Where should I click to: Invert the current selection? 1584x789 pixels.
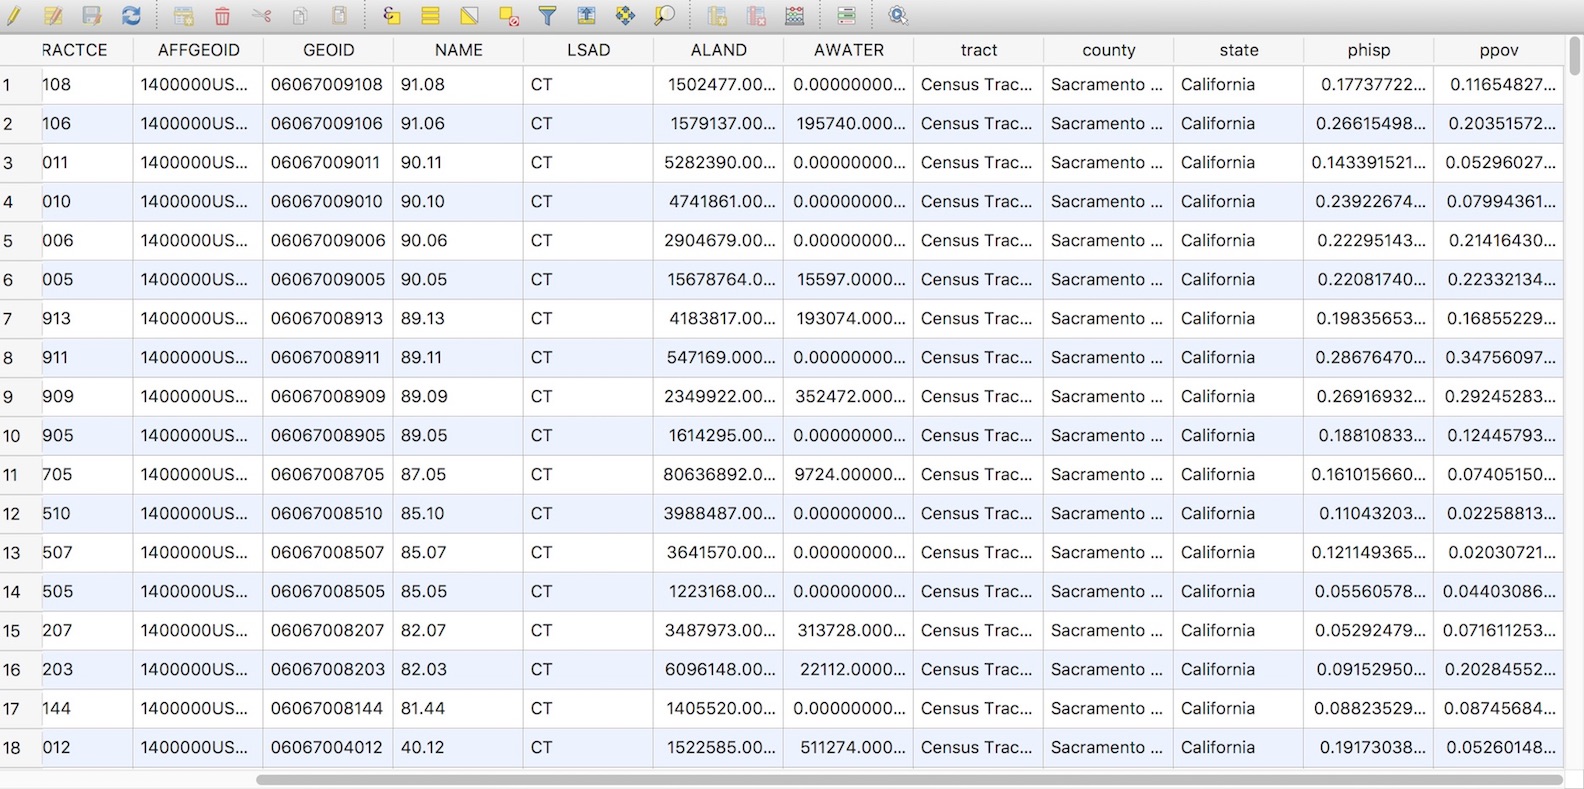[469, 15]
